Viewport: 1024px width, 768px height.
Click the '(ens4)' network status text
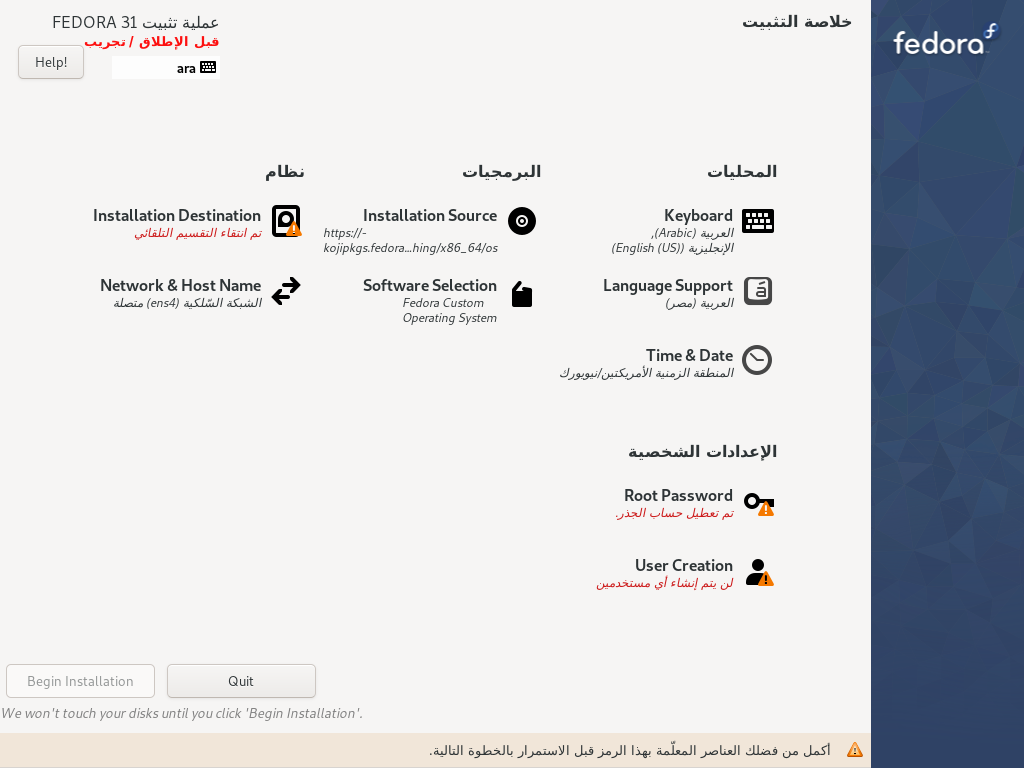coord(188,303)
